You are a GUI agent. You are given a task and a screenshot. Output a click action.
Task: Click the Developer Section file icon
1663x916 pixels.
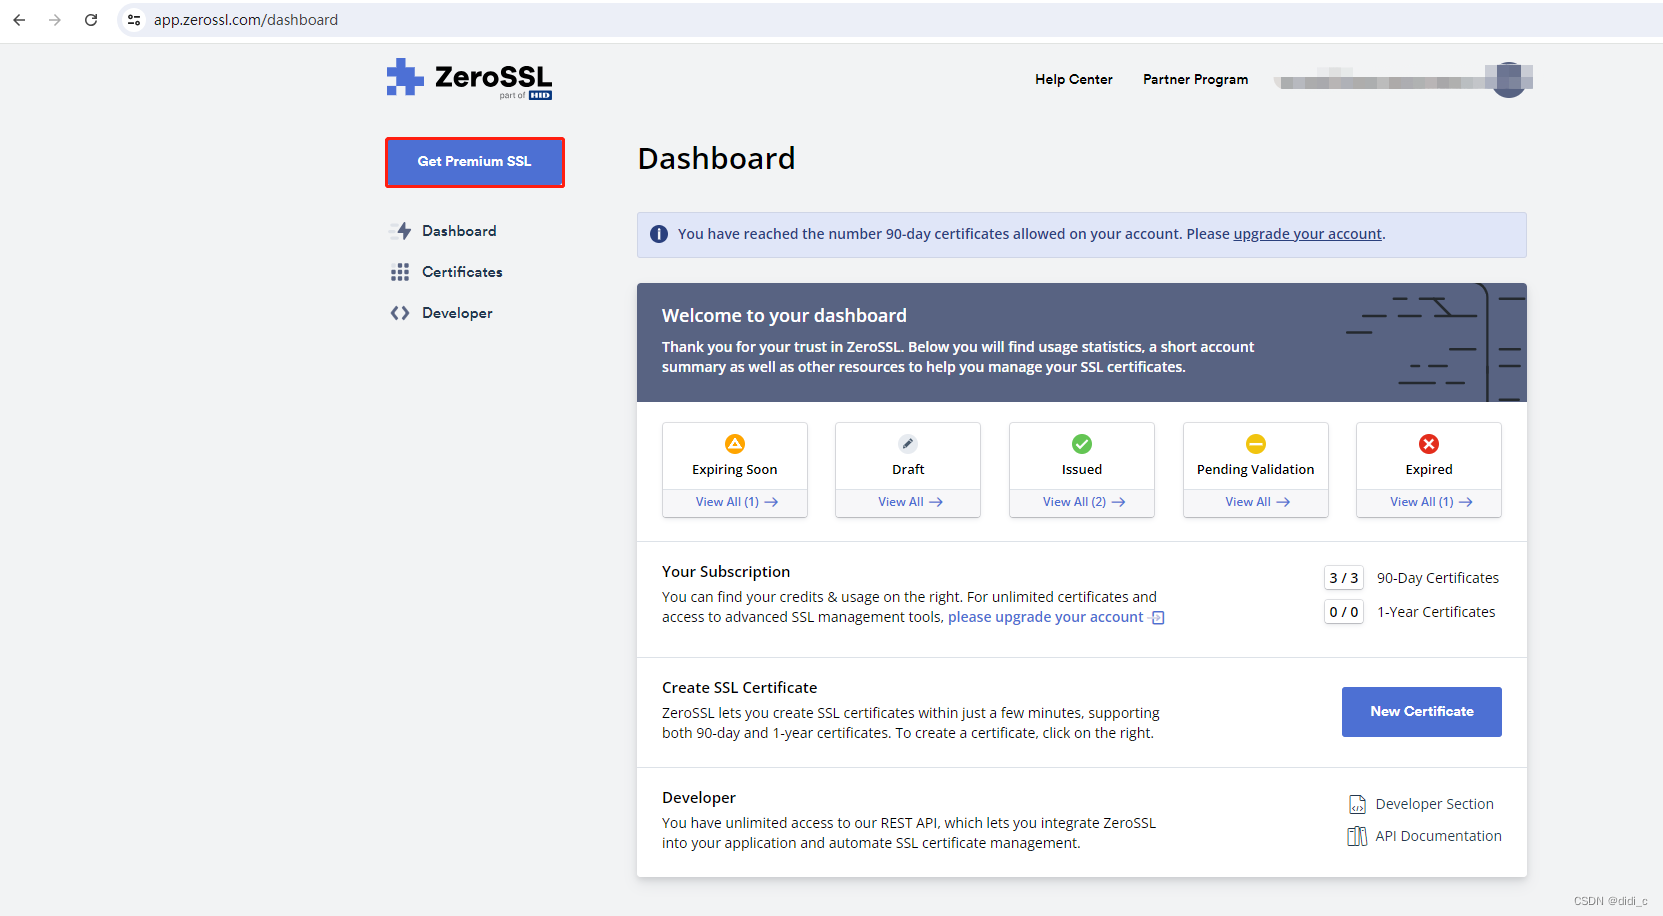point(1357,804)
